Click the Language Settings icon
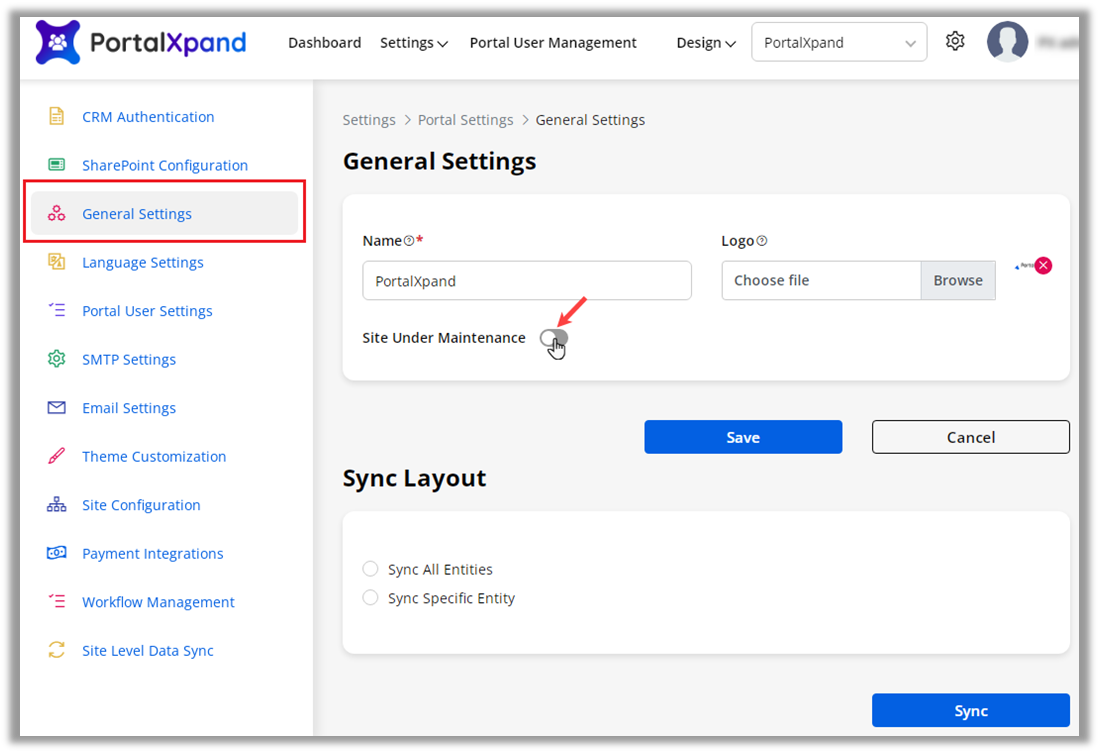 click(57, 262)
